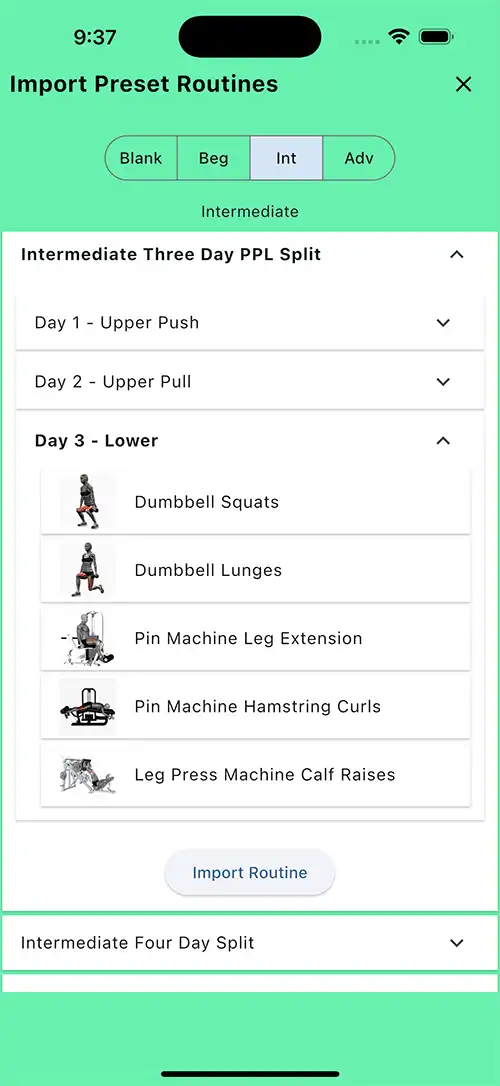500x1086 pixels.
Task: Switch to the Adv difficulty segment
Action: [359, 158]
